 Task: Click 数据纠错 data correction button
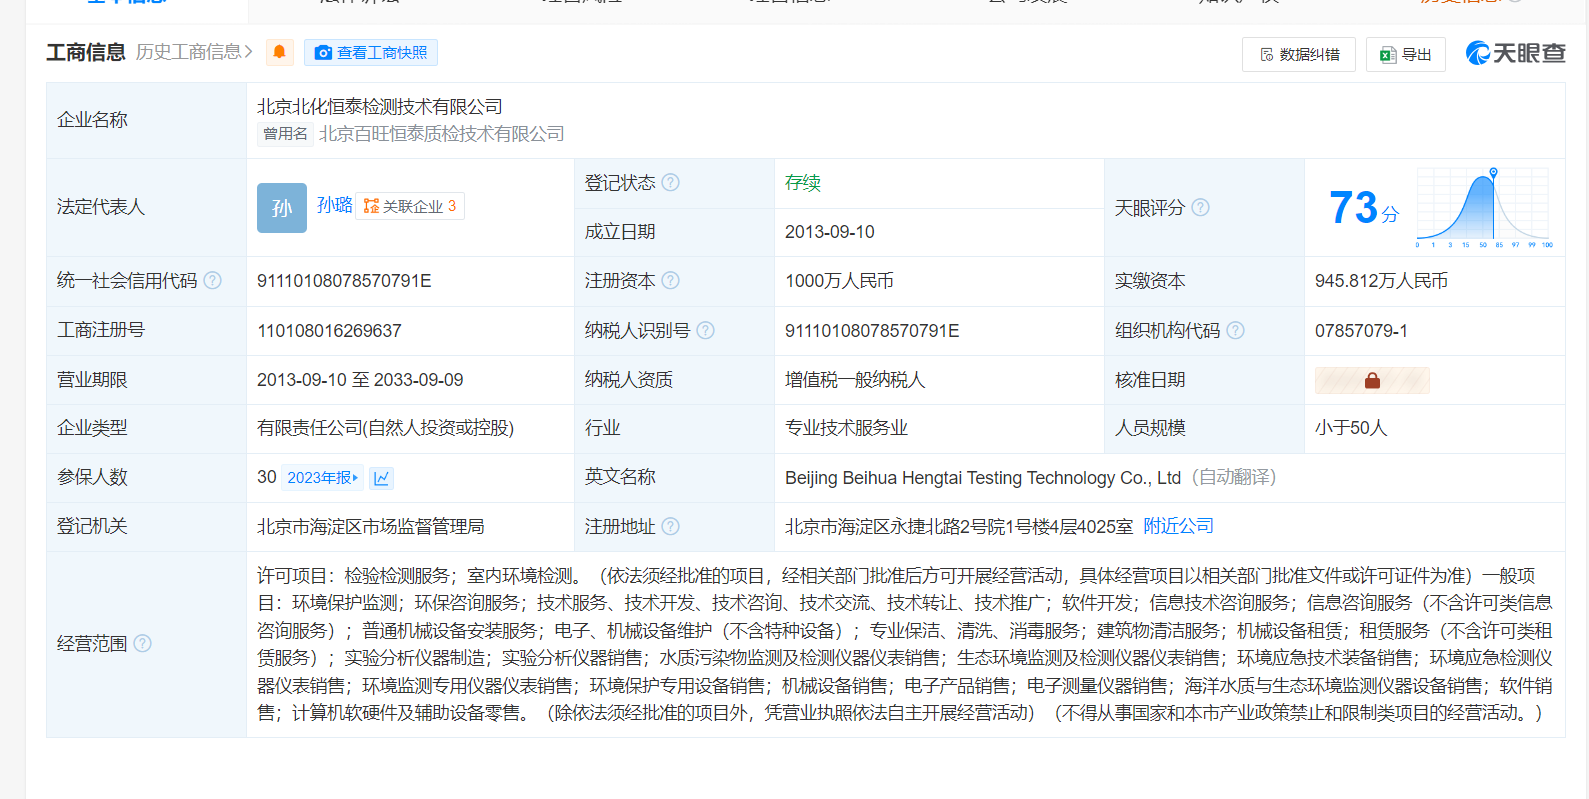pos(1299,54)
